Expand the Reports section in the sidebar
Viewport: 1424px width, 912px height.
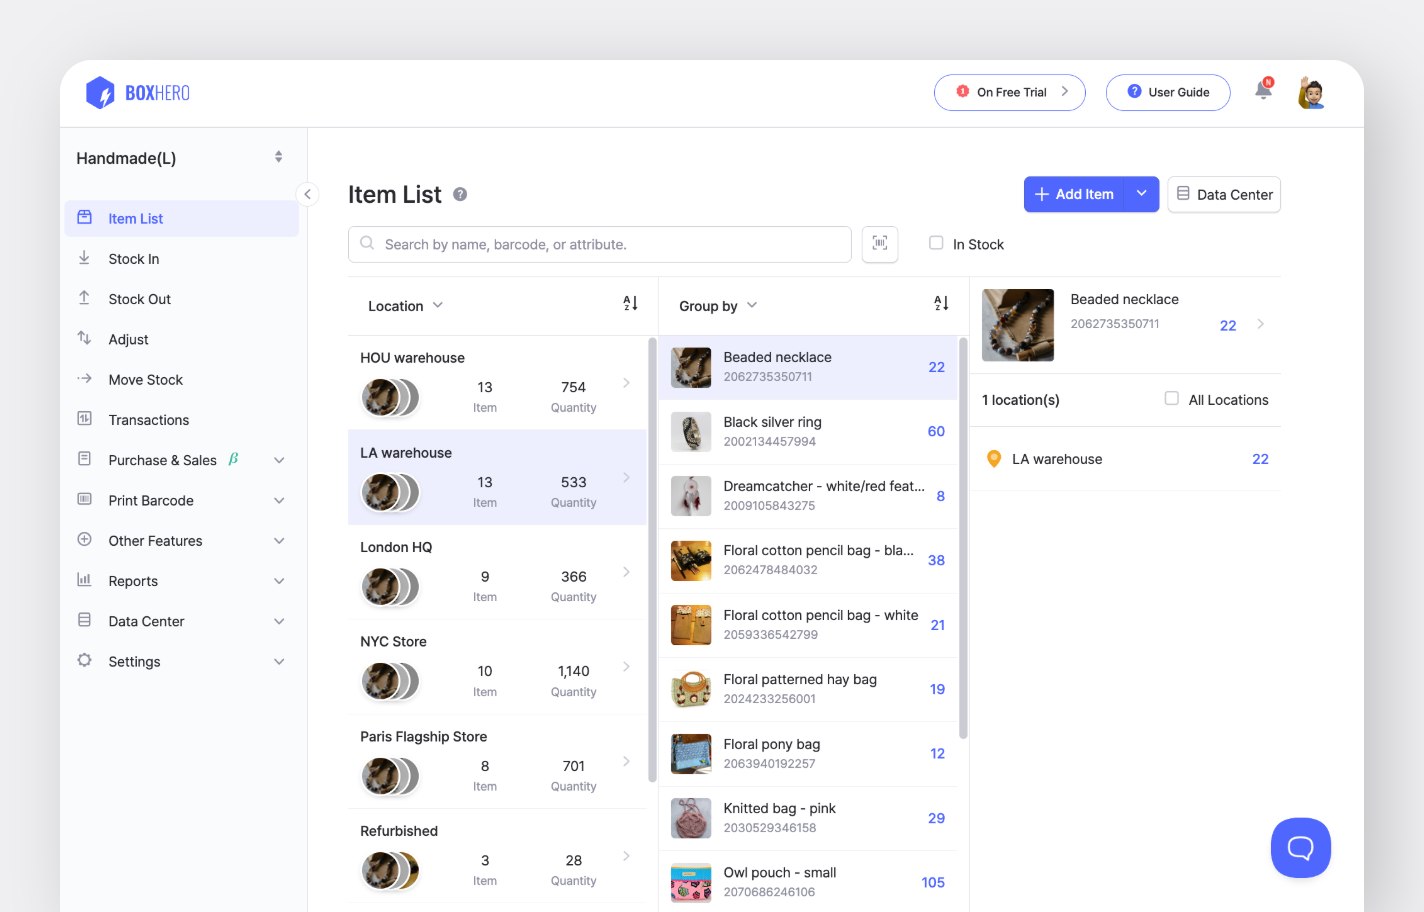133,581
